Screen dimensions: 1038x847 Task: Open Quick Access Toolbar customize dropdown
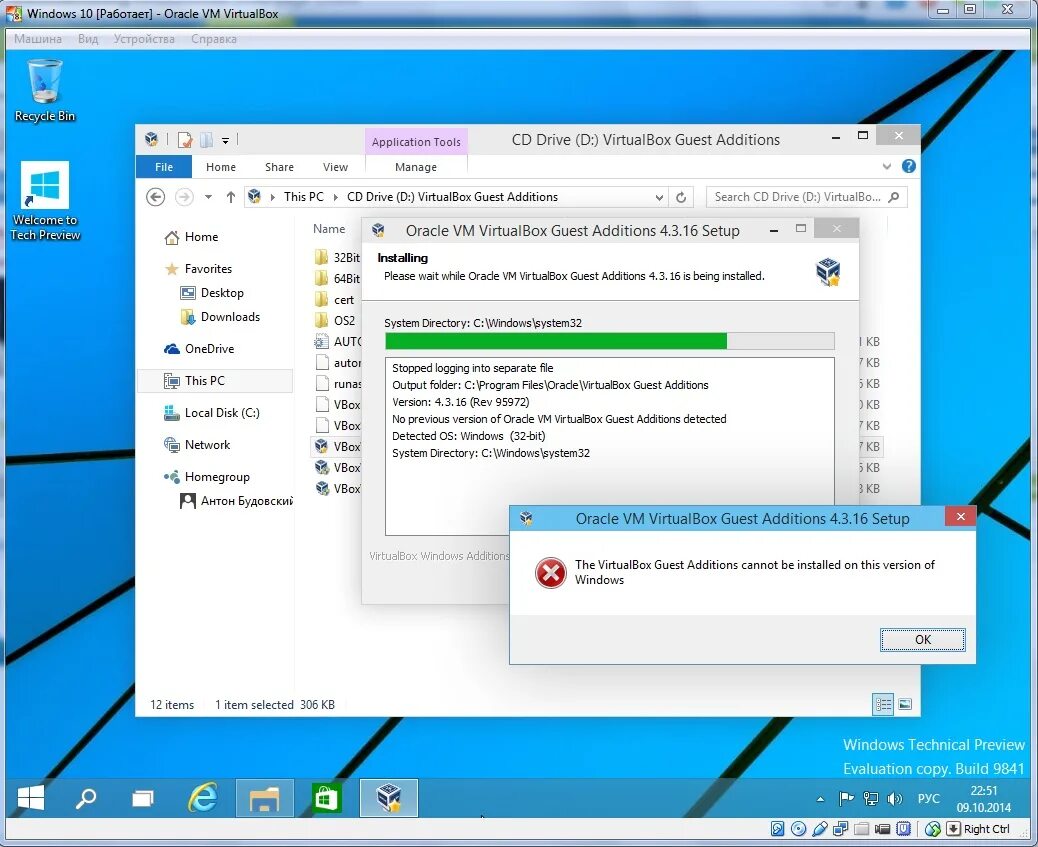[225, 140]
